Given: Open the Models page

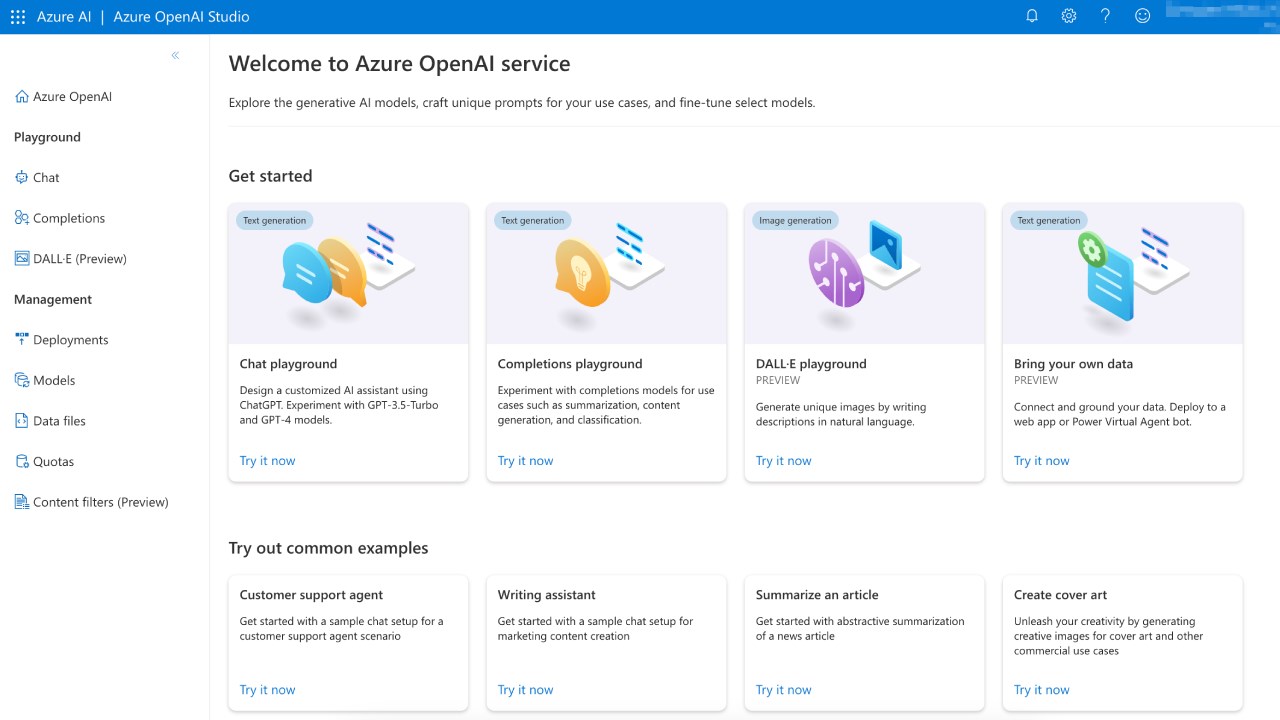Looking at the screenshot, I should click(x=54, y=381).
